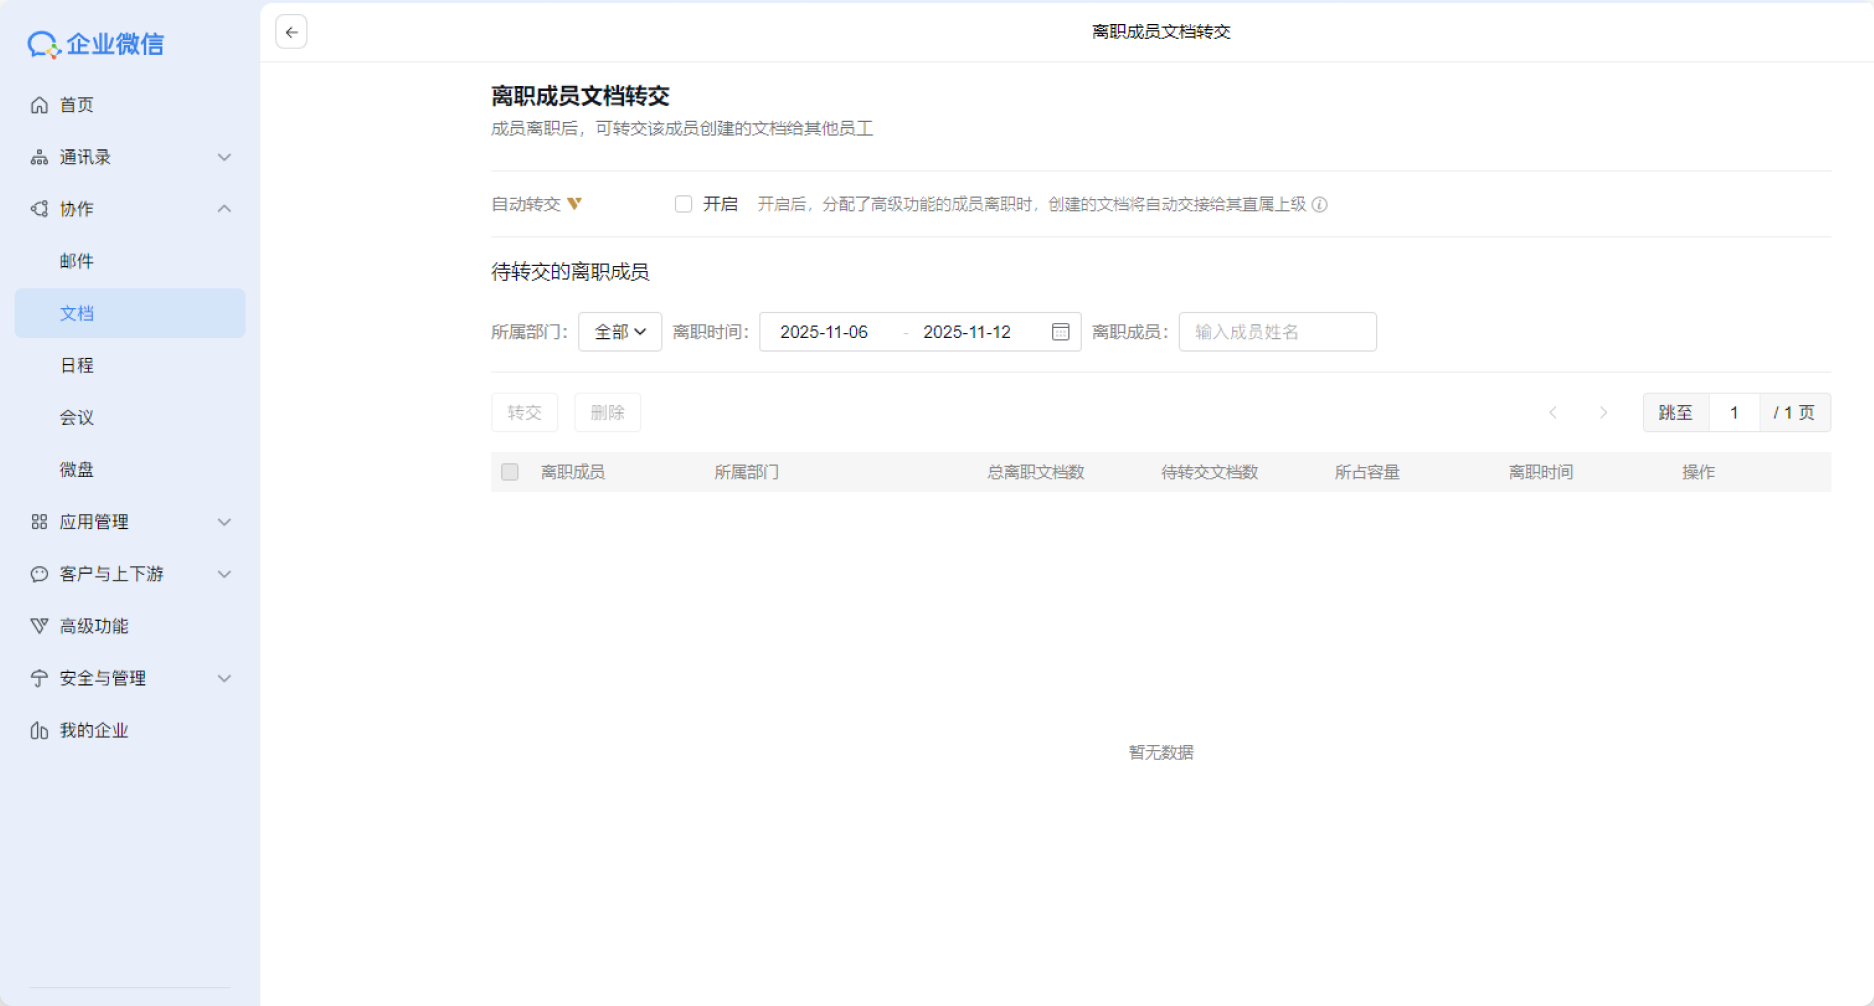Click the 高级功能 icon in sidebar

[x=39, y=626]
